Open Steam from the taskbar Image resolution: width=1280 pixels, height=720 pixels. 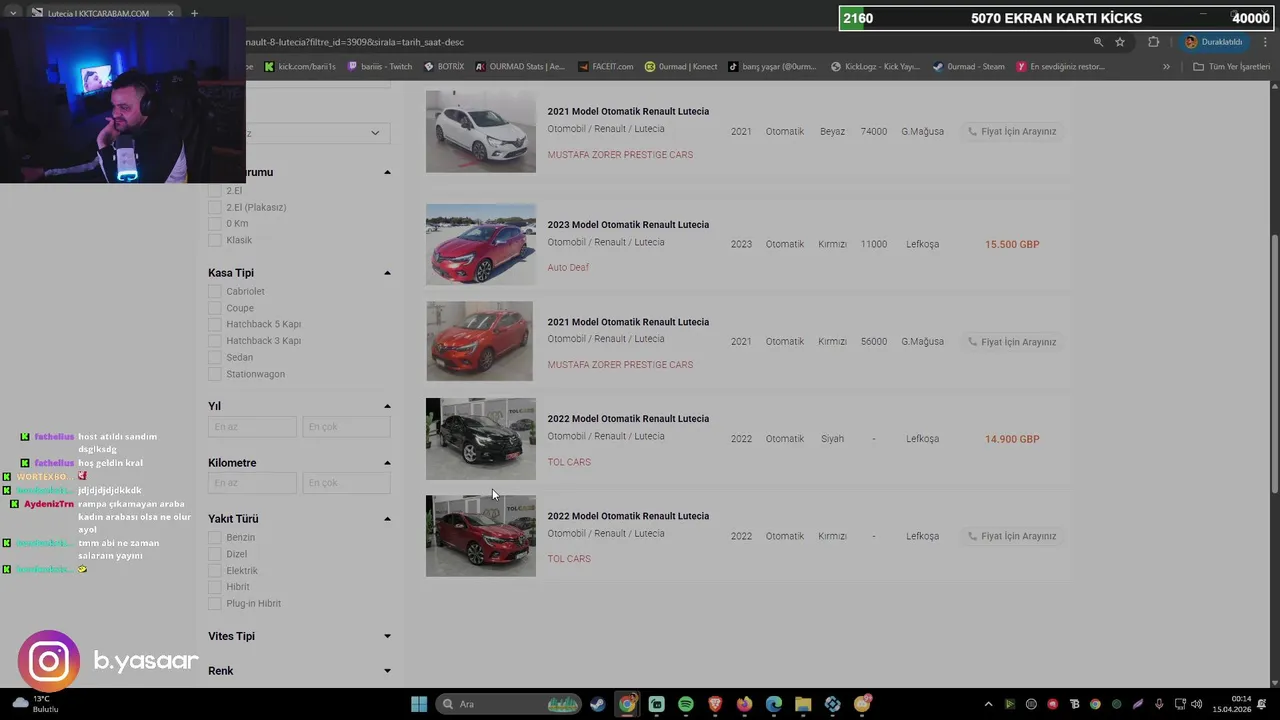pos(597,704)
